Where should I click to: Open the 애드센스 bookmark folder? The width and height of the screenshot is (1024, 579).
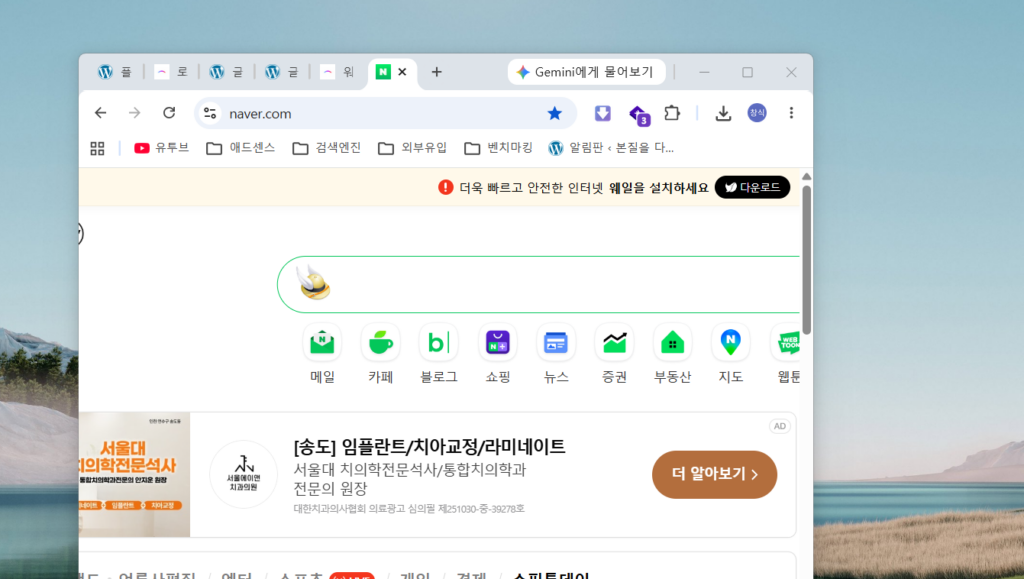240,148
